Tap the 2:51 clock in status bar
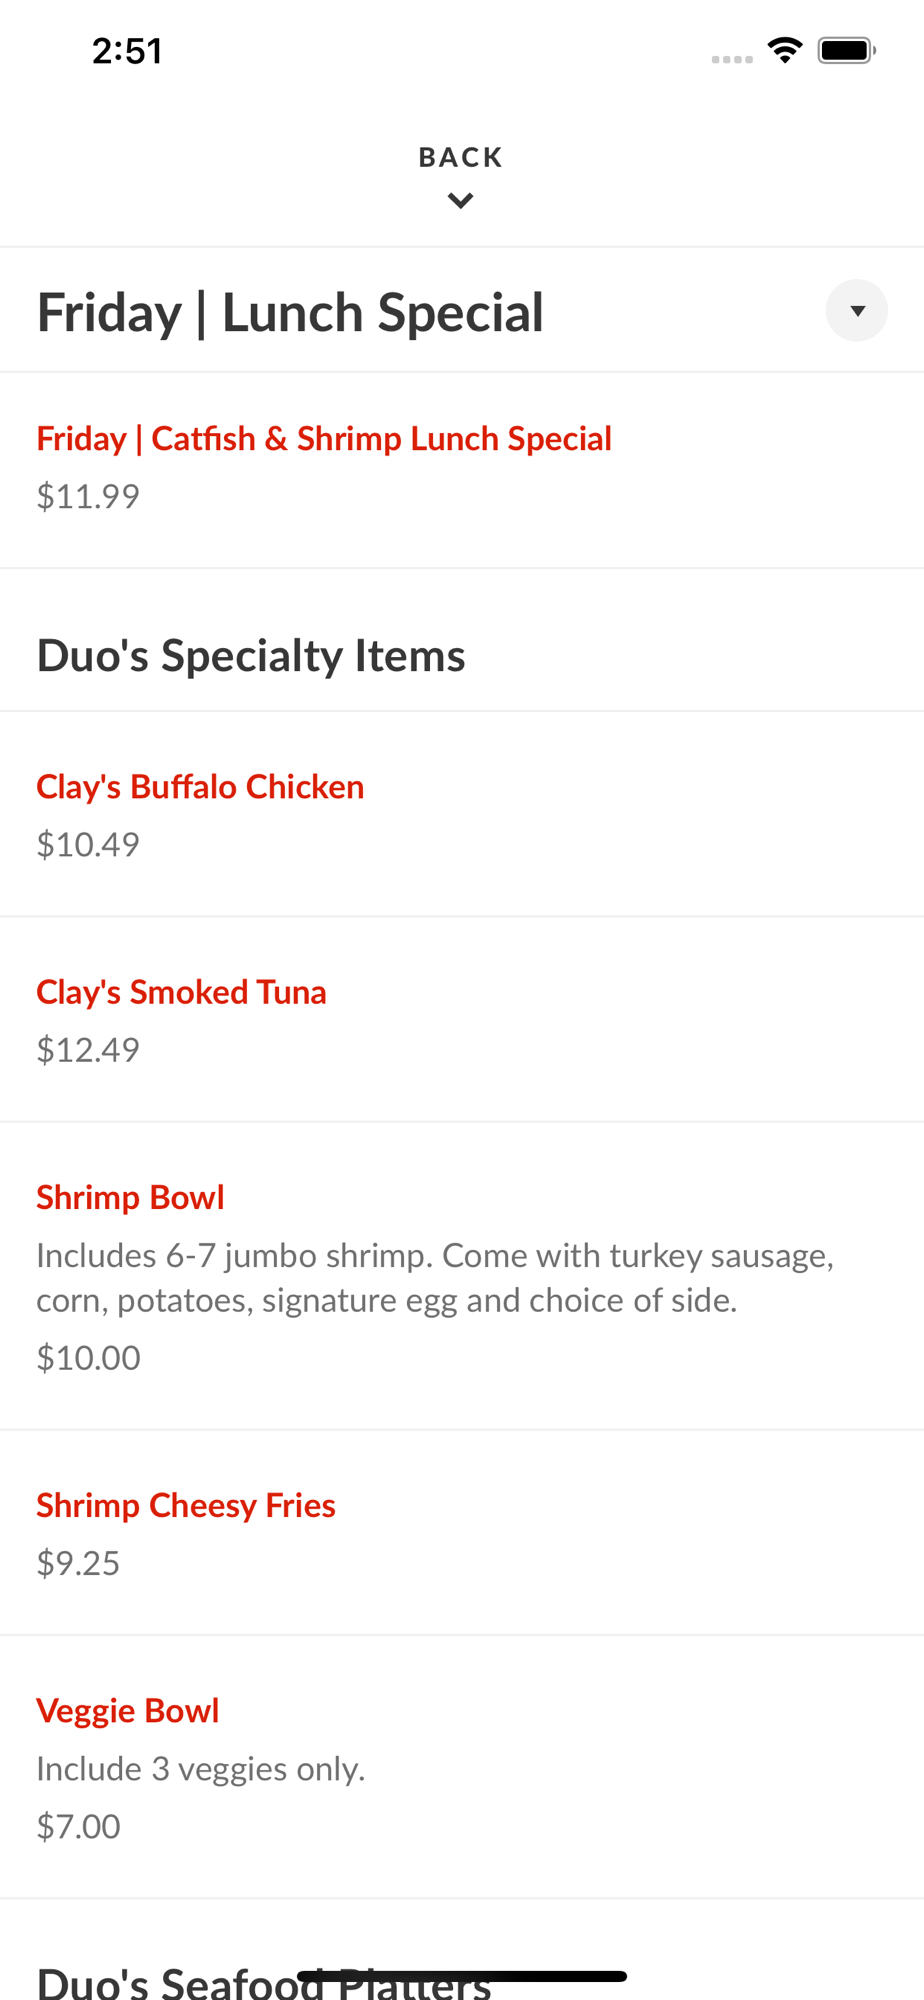 click(127, 51)
